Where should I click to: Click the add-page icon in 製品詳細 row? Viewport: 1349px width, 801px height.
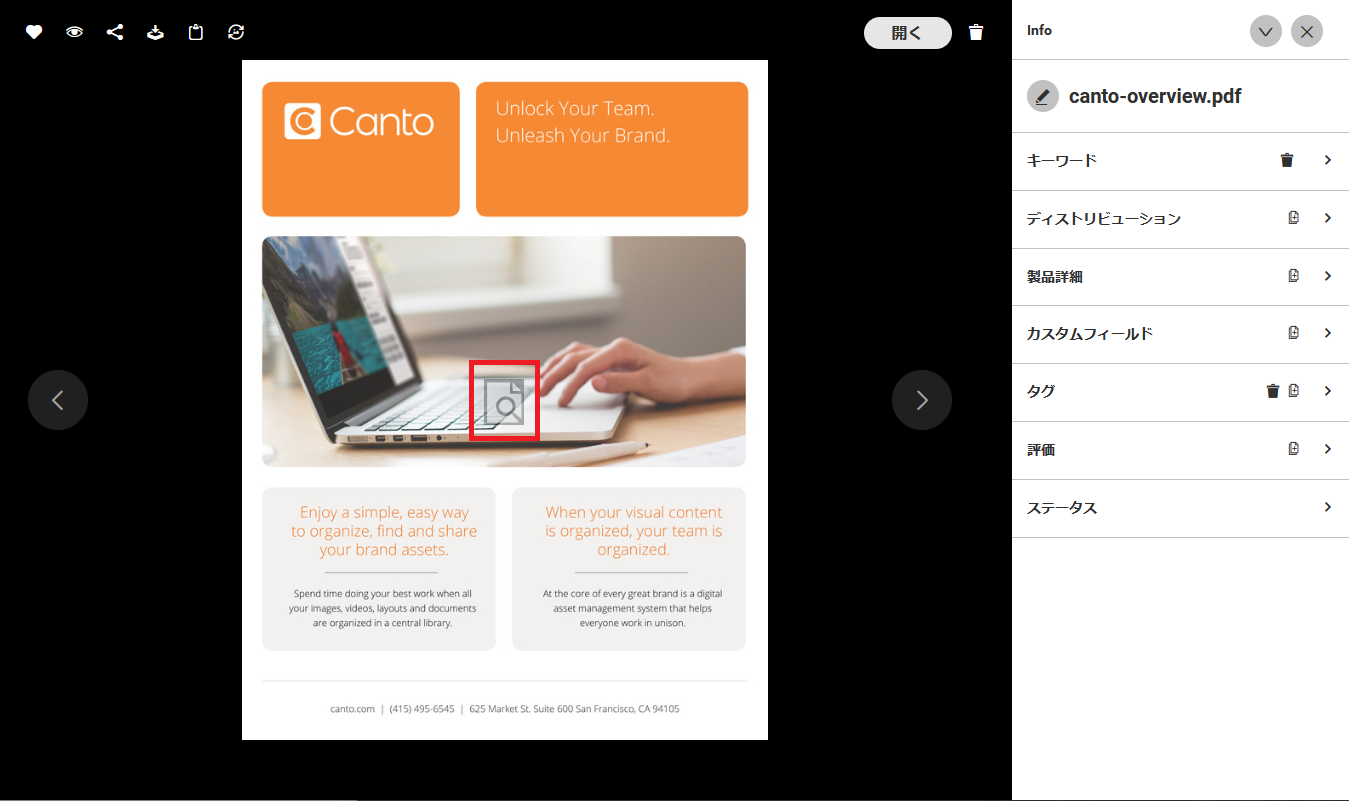[x=1293, y=276]
